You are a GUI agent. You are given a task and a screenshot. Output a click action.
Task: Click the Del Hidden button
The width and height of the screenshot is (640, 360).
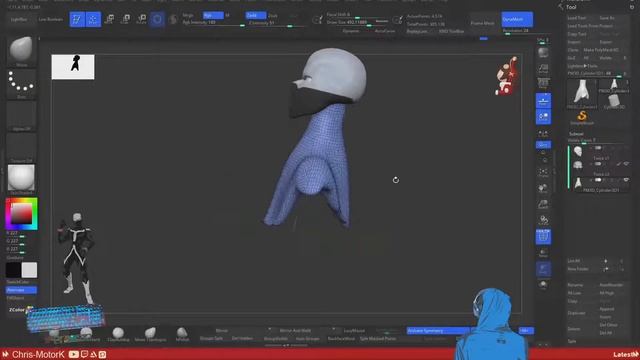[x=242, y=338]
